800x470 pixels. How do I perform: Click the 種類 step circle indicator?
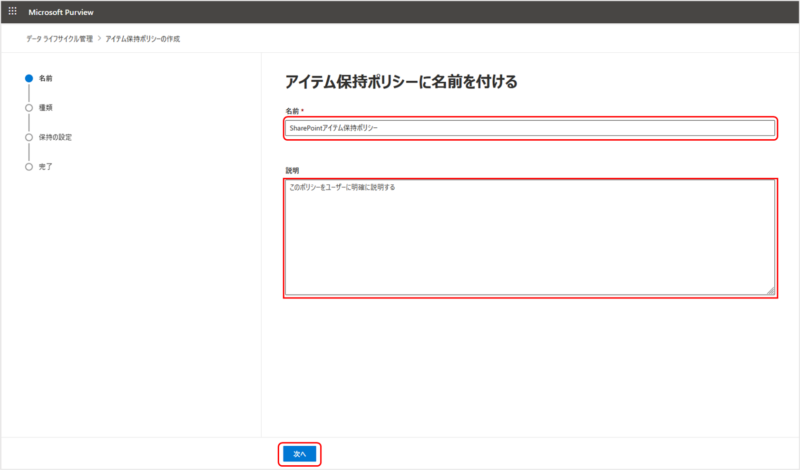(29, 107)
